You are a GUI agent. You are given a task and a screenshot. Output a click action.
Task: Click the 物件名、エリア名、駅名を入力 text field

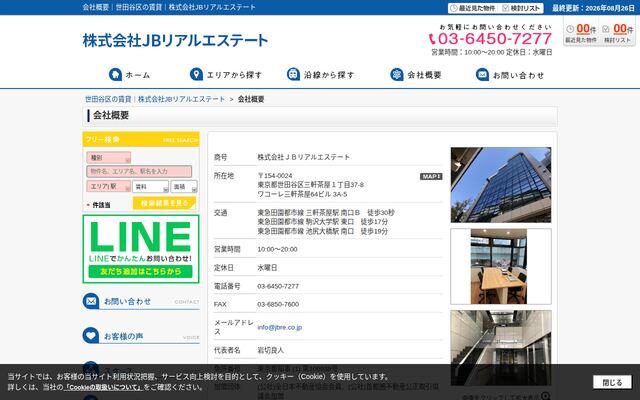139,171
